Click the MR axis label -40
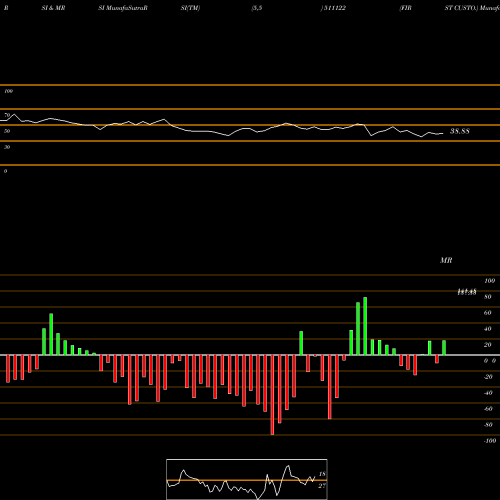500x500 pixels. click(488, 393)
